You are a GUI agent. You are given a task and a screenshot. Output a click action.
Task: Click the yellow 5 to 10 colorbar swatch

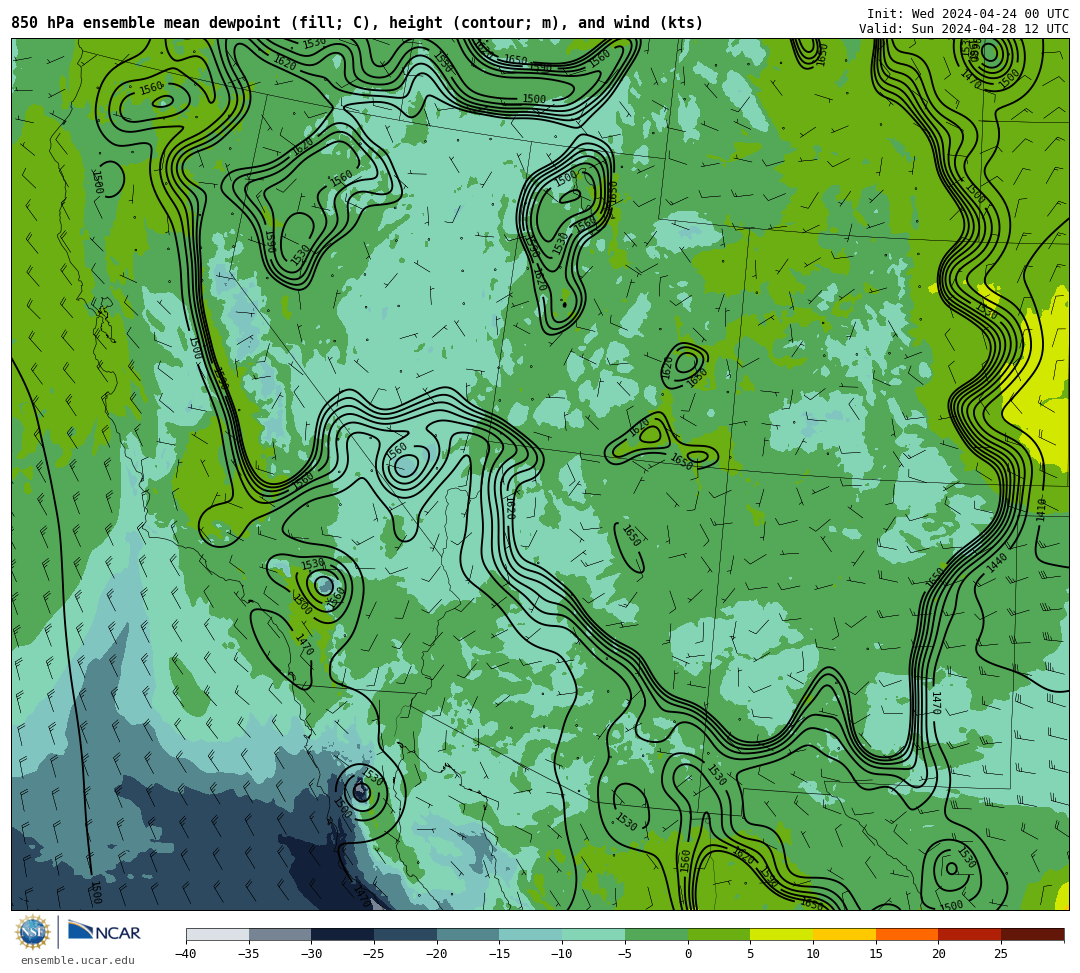click(x=782, y=934)
